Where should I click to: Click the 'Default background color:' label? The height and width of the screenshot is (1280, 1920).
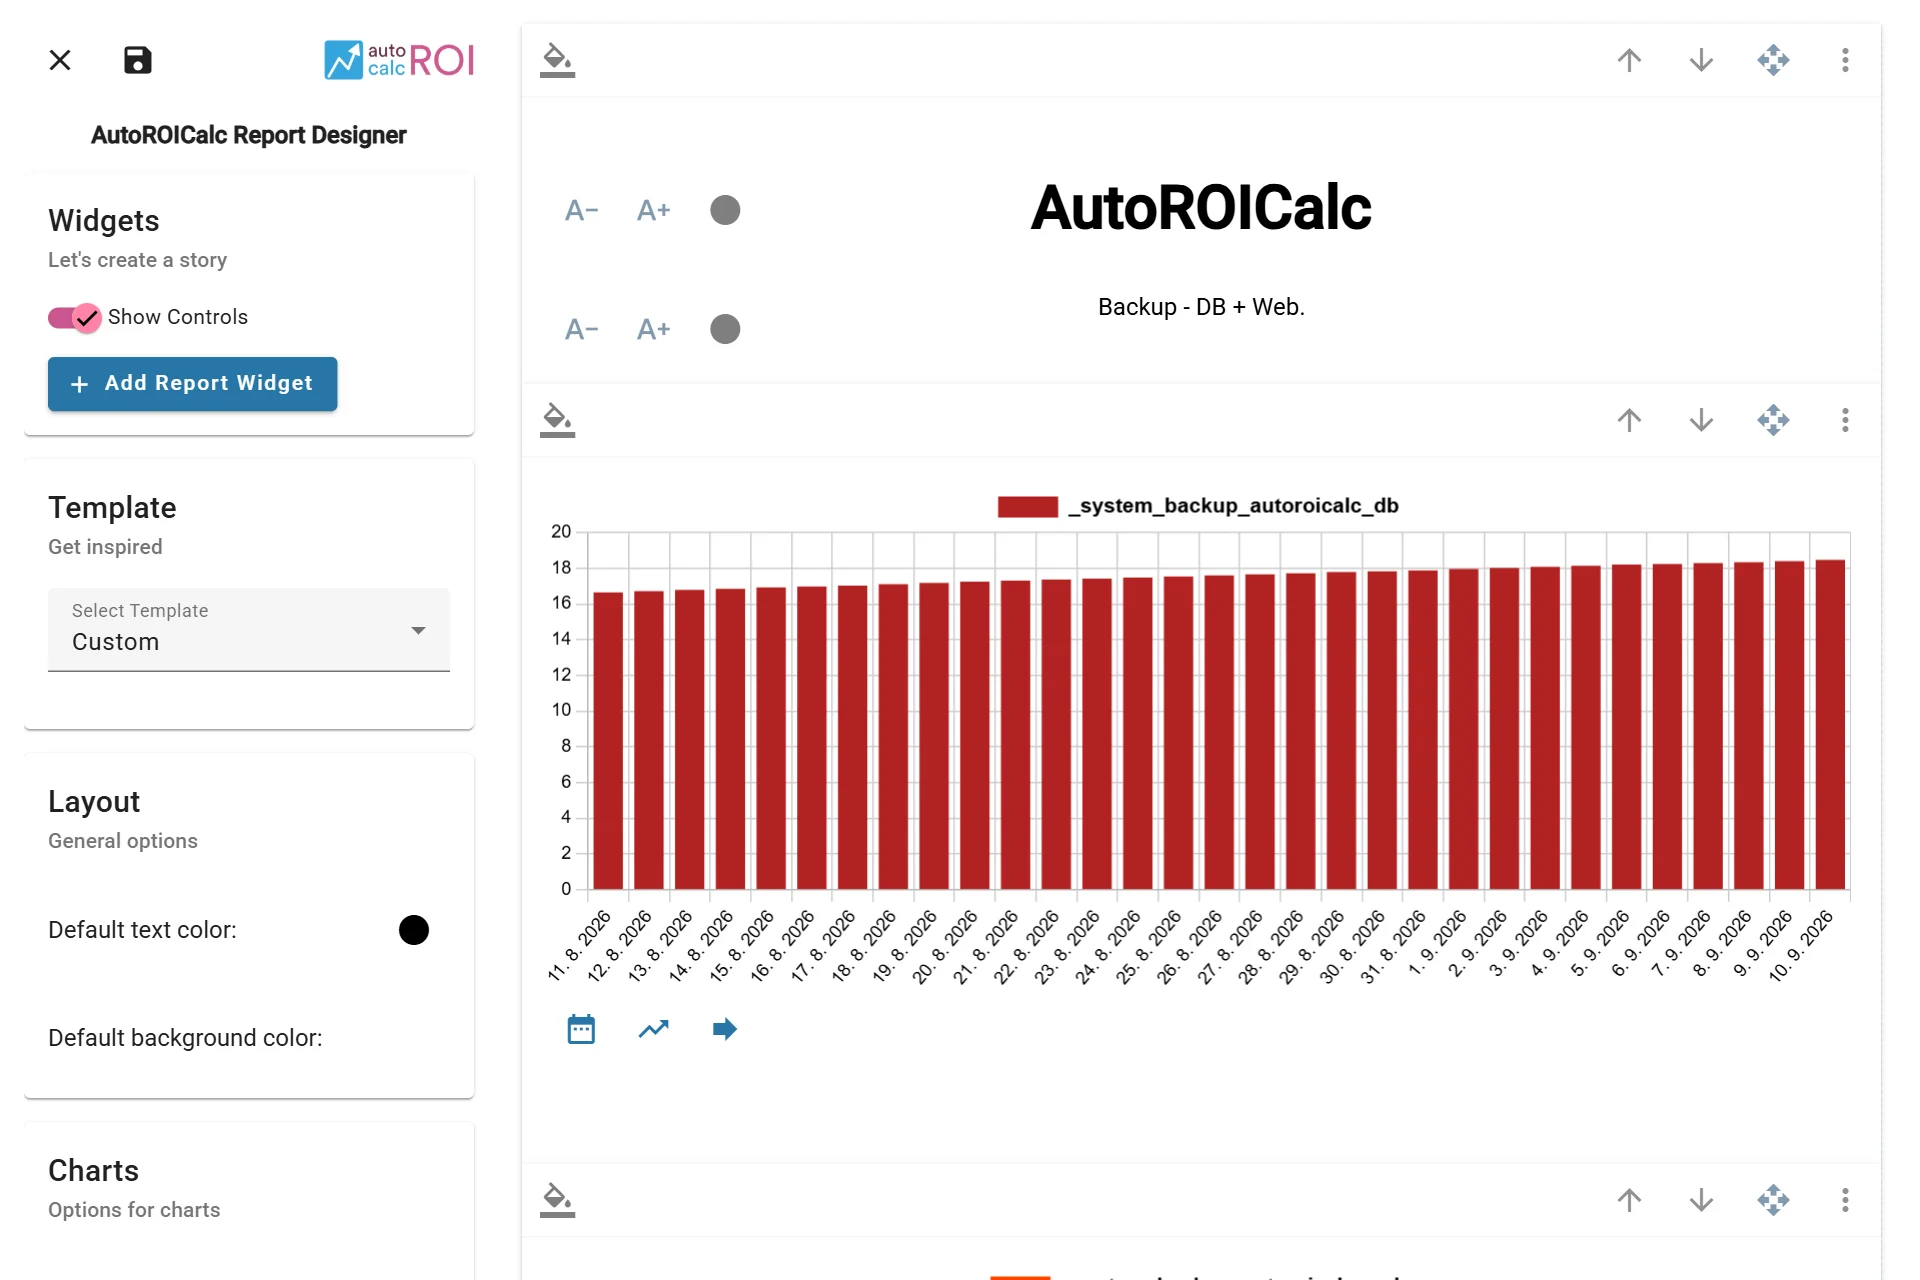185,1038
